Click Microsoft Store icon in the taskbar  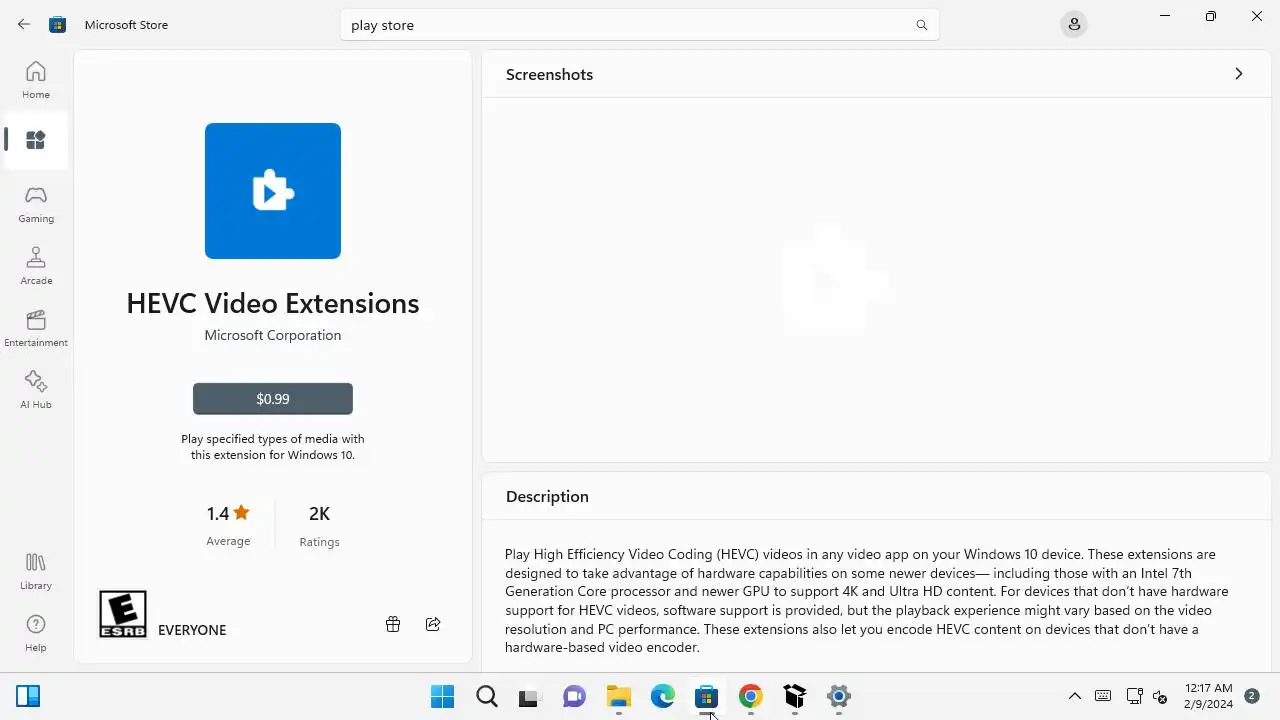(x=707, y=696)
